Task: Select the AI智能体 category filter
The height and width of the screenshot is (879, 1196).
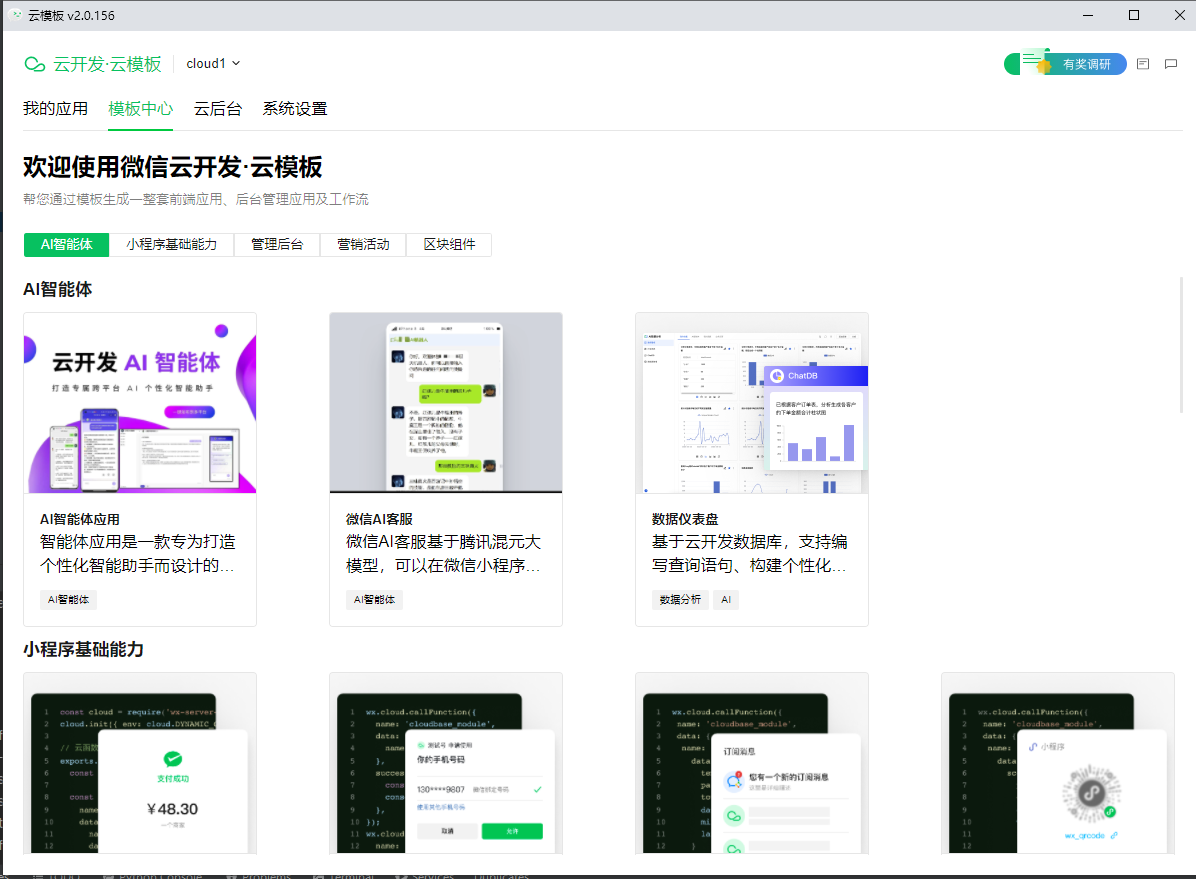Action: tap(66, 244)
